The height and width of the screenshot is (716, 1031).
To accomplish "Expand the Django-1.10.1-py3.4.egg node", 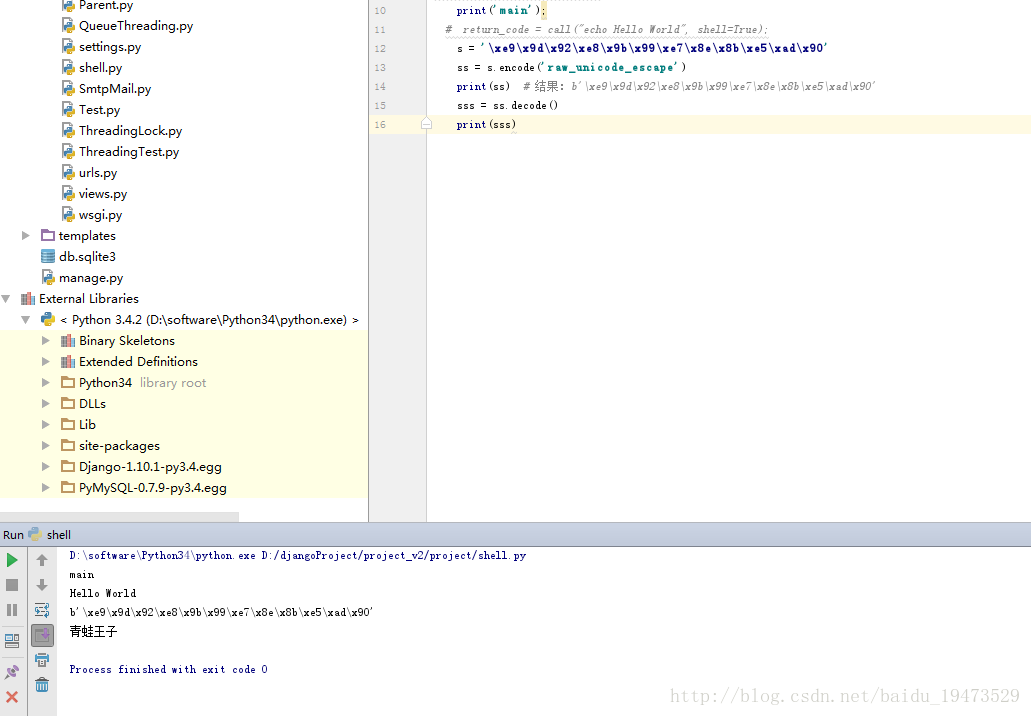I will [45, 467].
